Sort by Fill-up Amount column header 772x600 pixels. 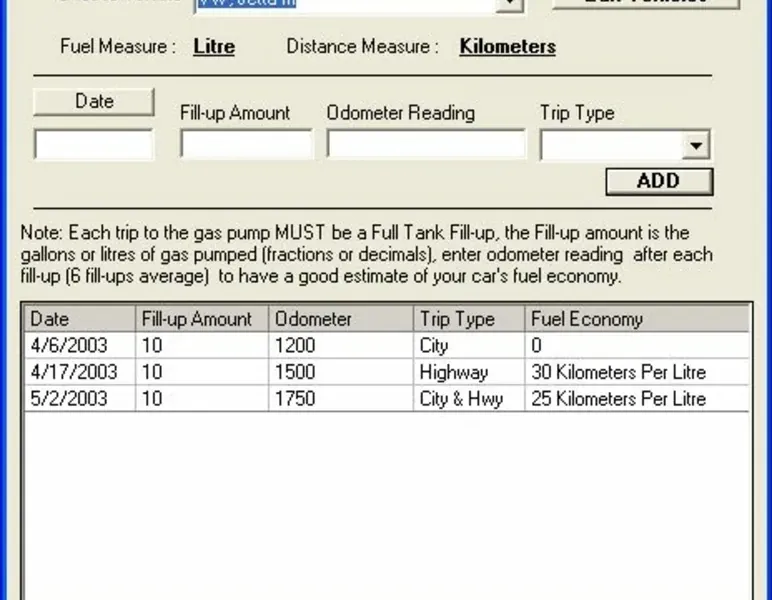[x=202, y=319]
